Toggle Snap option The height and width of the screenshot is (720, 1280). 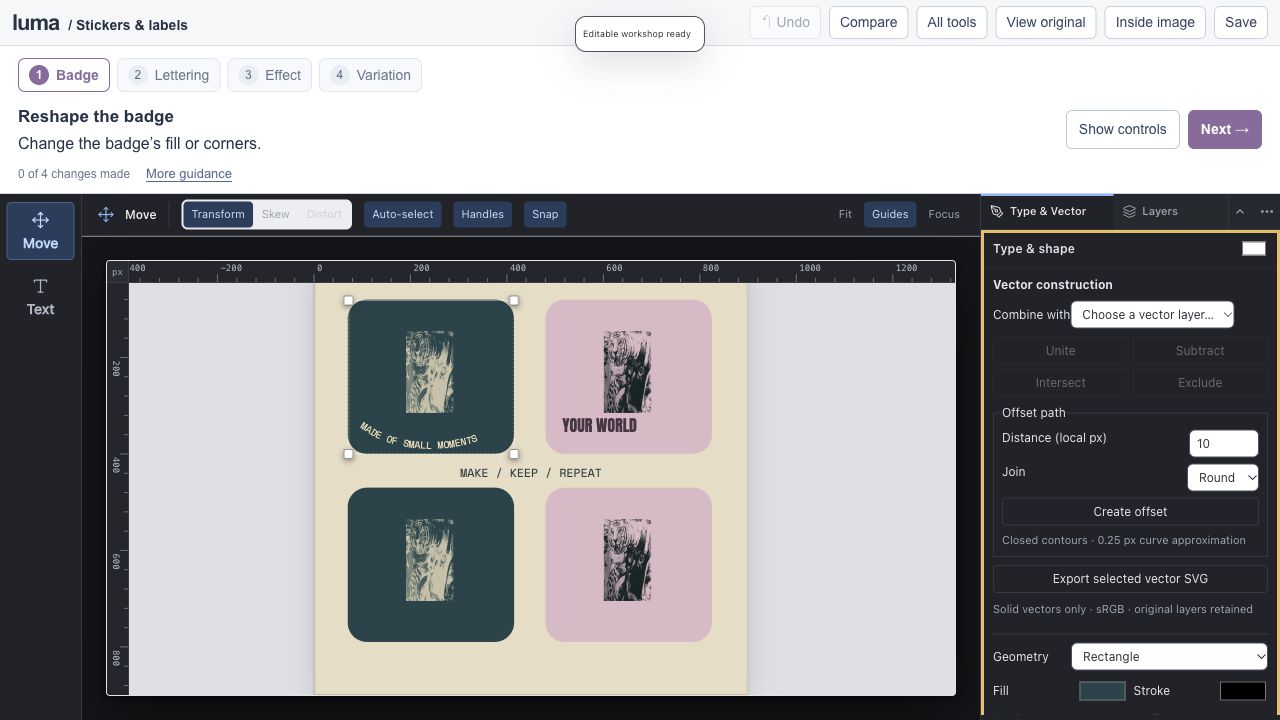point(545,214)
